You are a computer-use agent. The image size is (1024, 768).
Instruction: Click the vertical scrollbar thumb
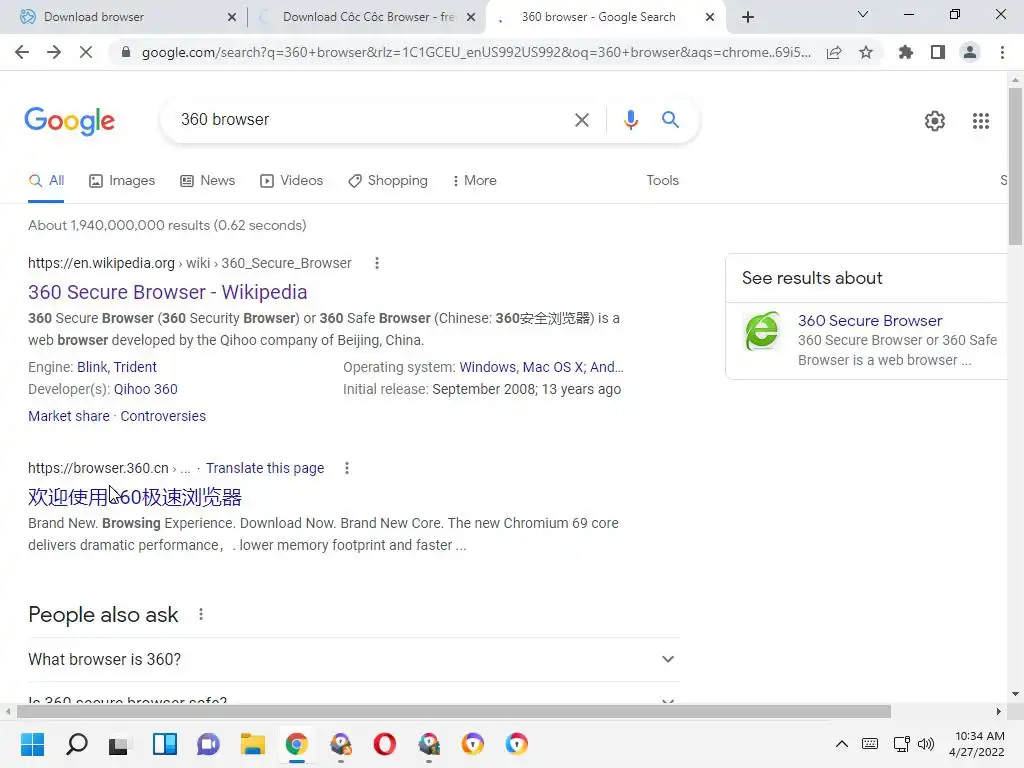1015,166
